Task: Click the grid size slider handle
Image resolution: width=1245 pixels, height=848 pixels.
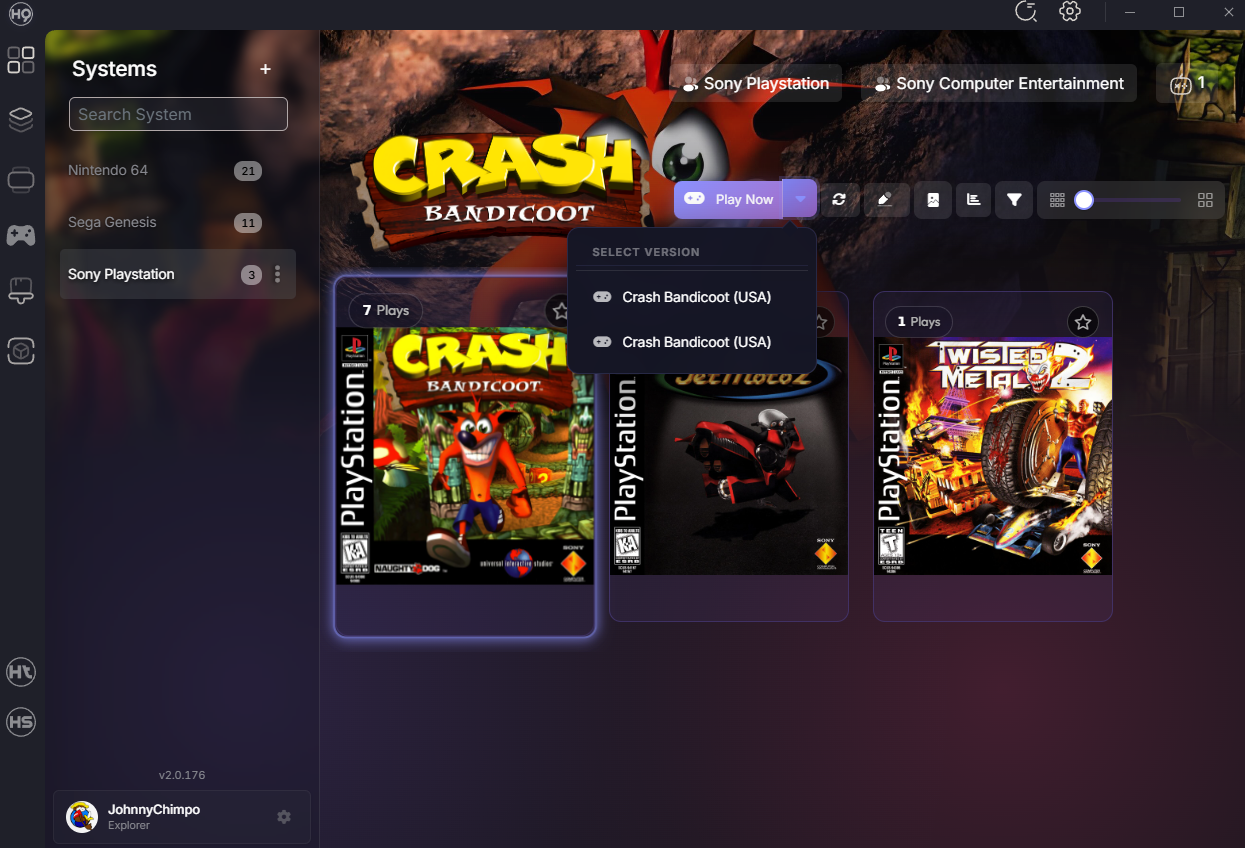Action: (x=1084, y=200)
